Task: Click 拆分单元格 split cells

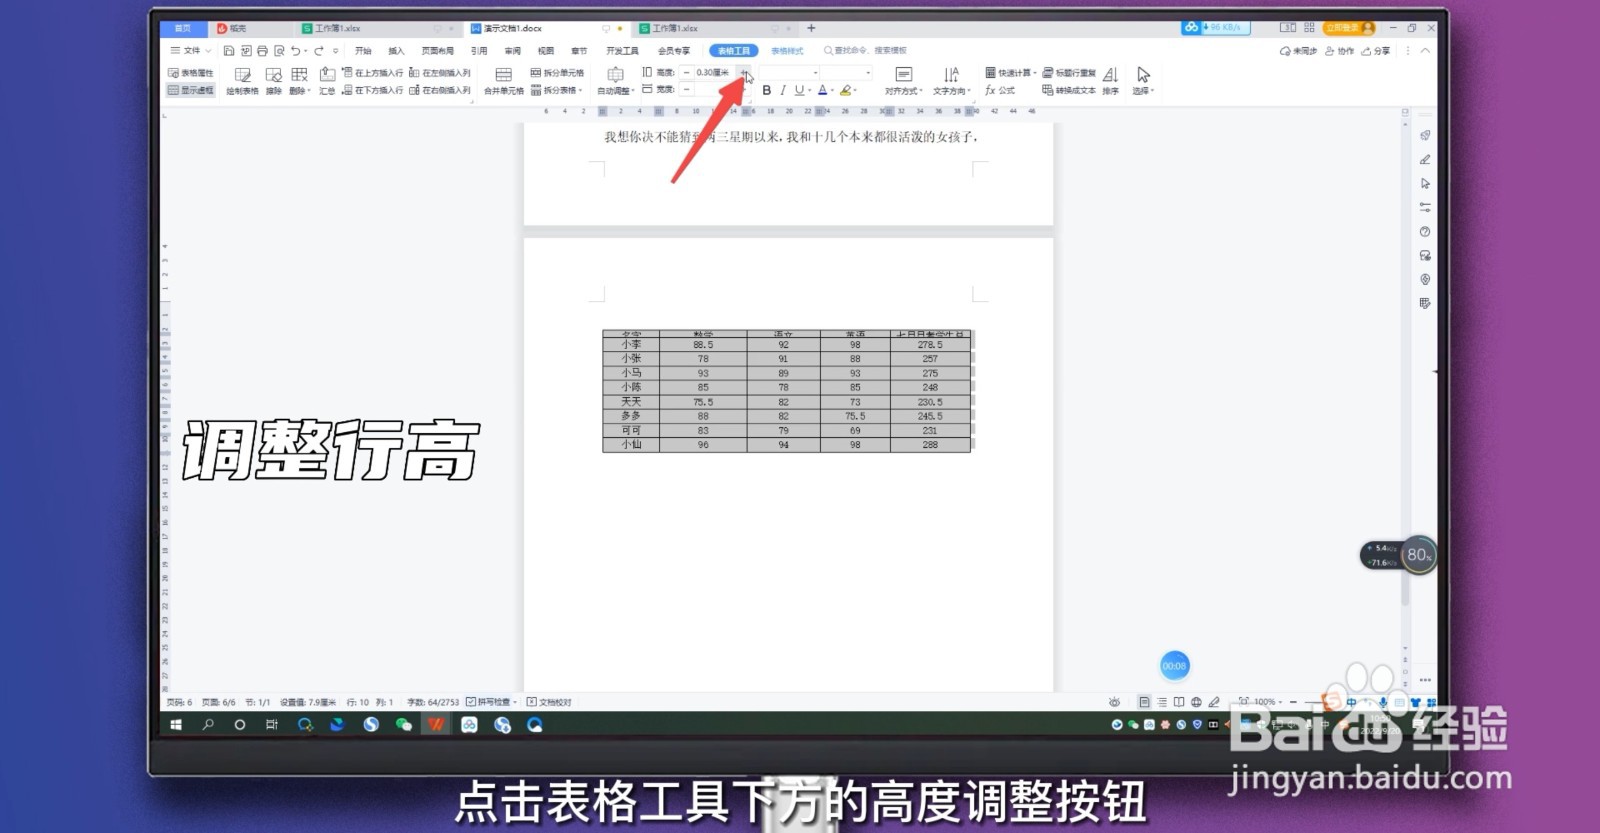Action: pos(557,73)
